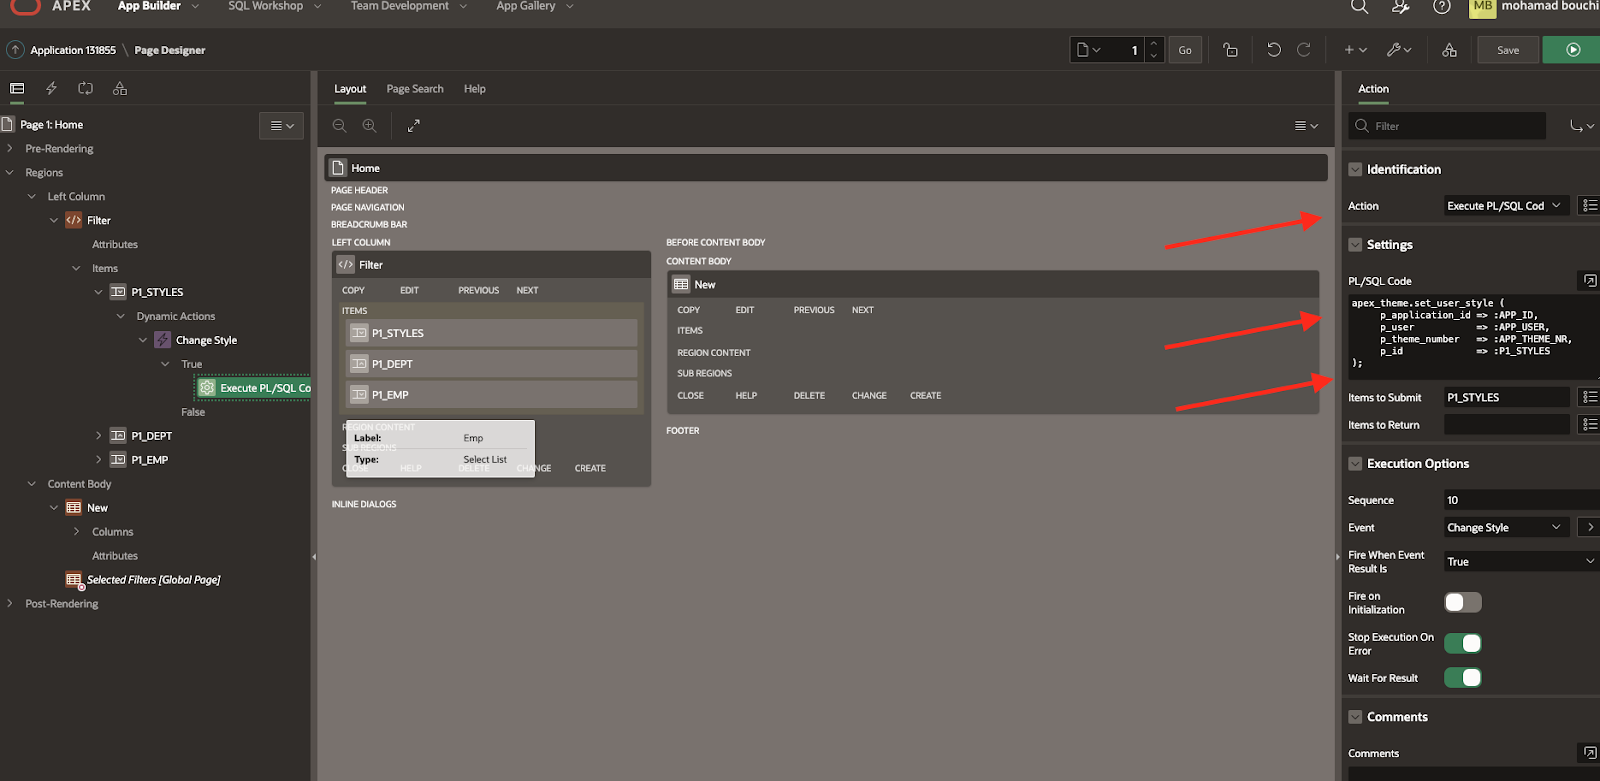Viewport: 1600px width, 781px height.
Task: Collapse the Comments section
Action: pos(1355,717)
